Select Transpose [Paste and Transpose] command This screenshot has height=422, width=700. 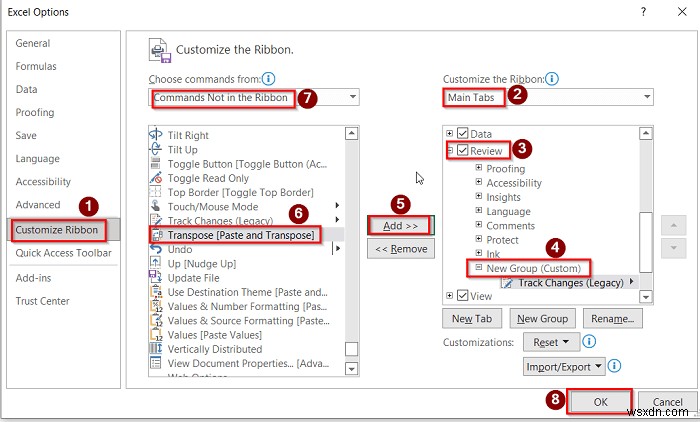tap(241, 235)
